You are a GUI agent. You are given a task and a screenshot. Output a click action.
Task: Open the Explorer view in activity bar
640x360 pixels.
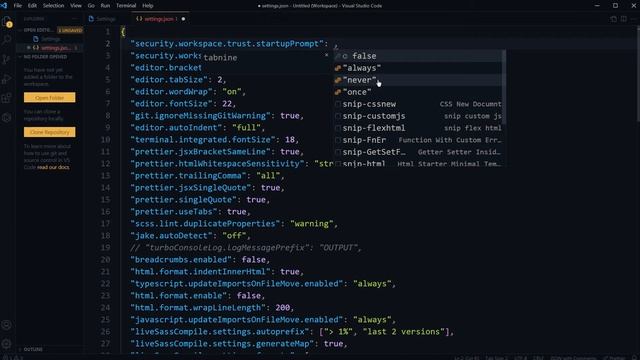click(x=7, y=21)
